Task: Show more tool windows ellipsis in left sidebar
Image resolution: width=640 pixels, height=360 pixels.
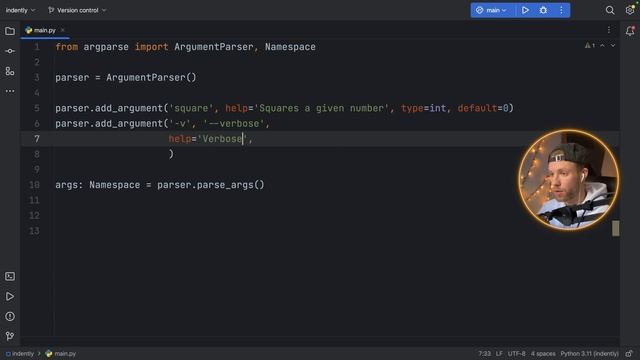Action: click(x=10, y=91)
